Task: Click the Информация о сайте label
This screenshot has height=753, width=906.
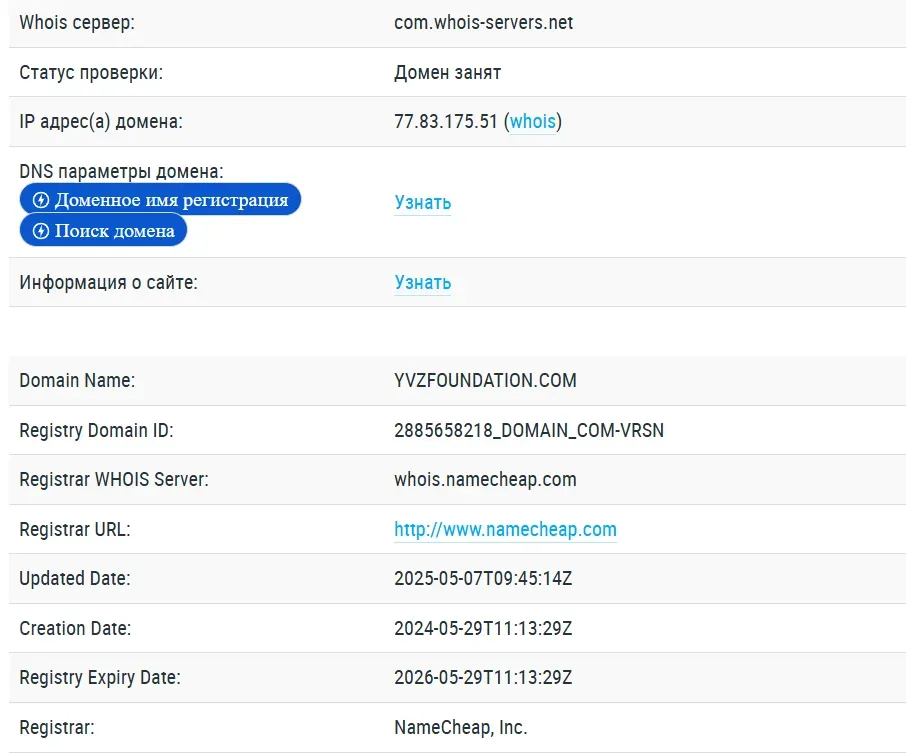Action: click(109, 283)
